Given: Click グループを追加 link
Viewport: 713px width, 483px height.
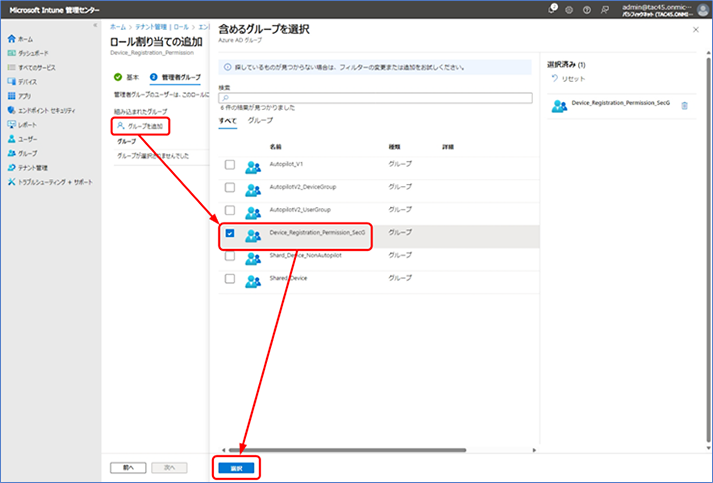Looking at the screenshot, I should click(x=140, y=126).
